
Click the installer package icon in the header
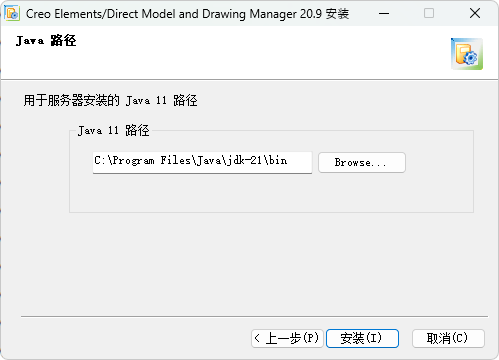467,54
